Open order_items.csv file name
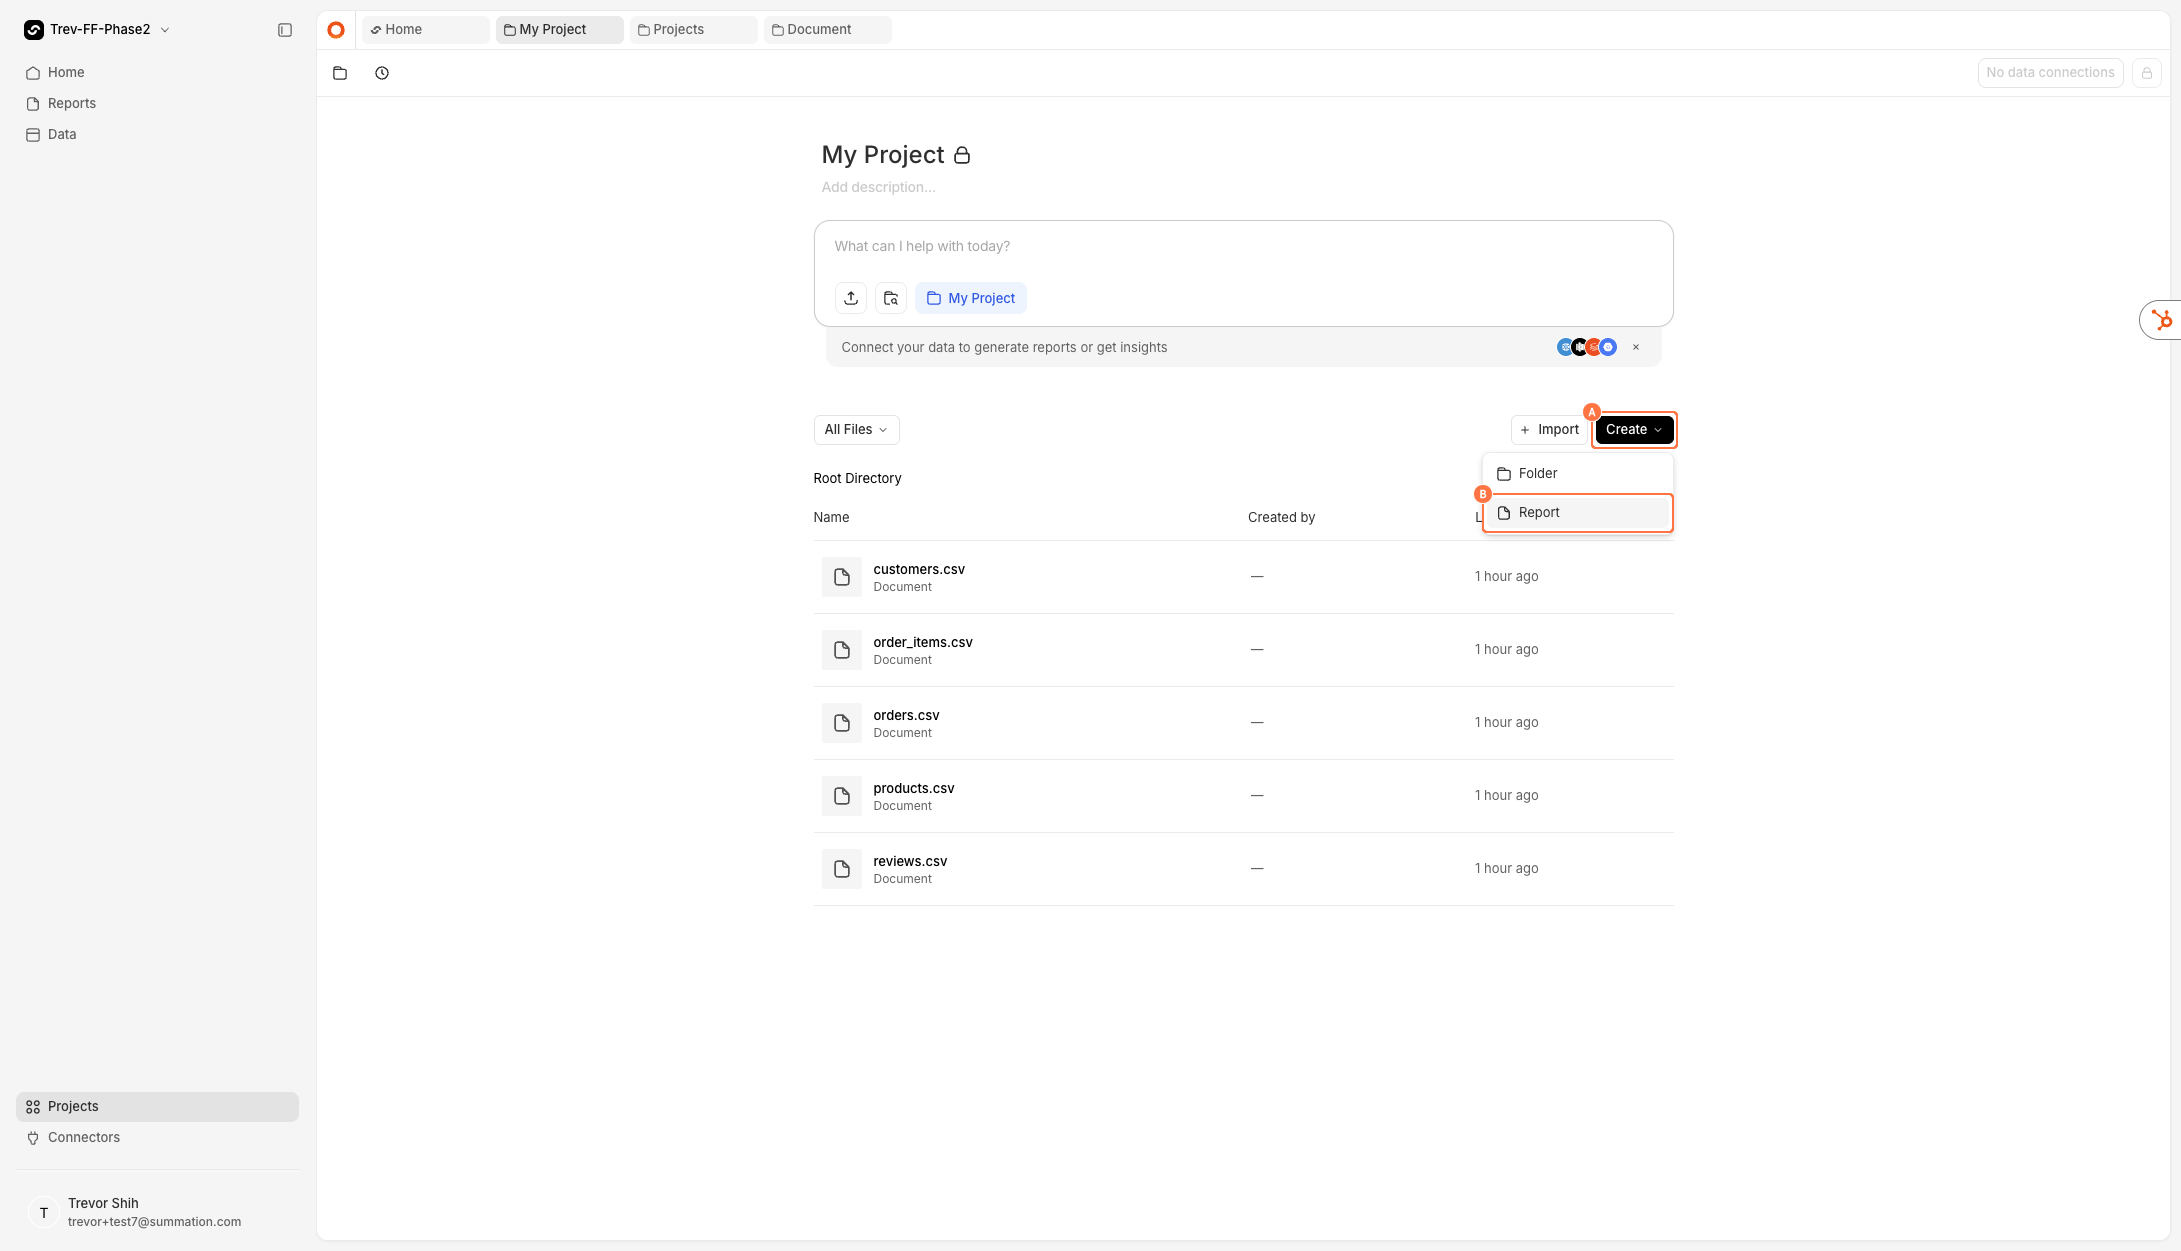Image resolution: width=2181 pixels, height=1251 pixels. 923,642
